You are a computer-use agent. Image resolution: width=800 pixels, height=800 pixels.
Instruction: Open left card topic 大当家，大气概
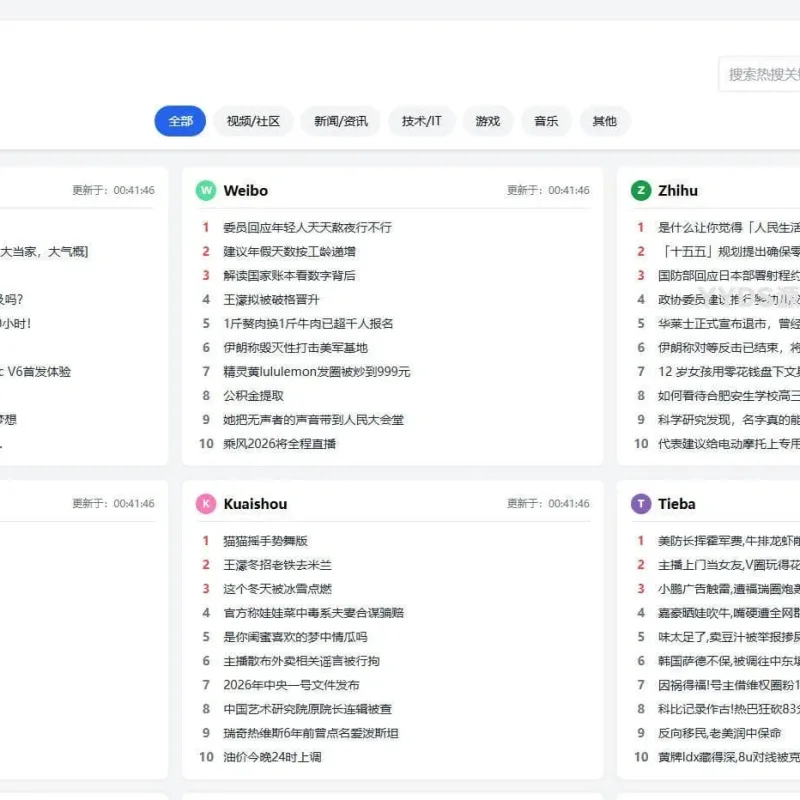coord(44,252)
